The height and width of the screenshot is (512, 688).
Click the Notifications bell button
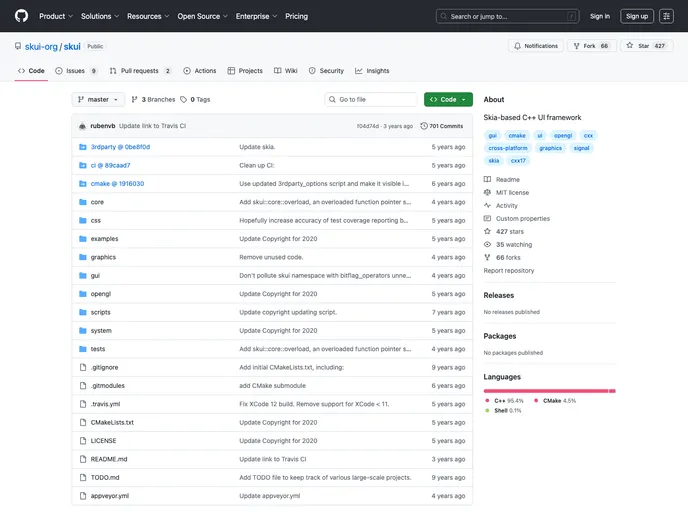pos(535,46)
